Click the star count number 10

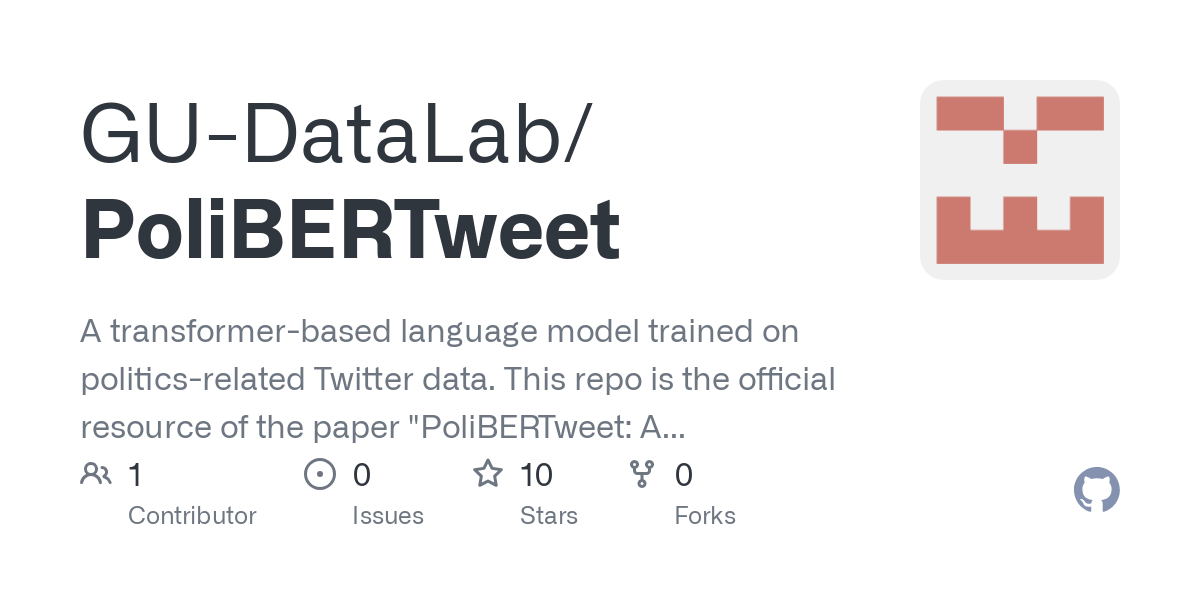tap(537, 474)
